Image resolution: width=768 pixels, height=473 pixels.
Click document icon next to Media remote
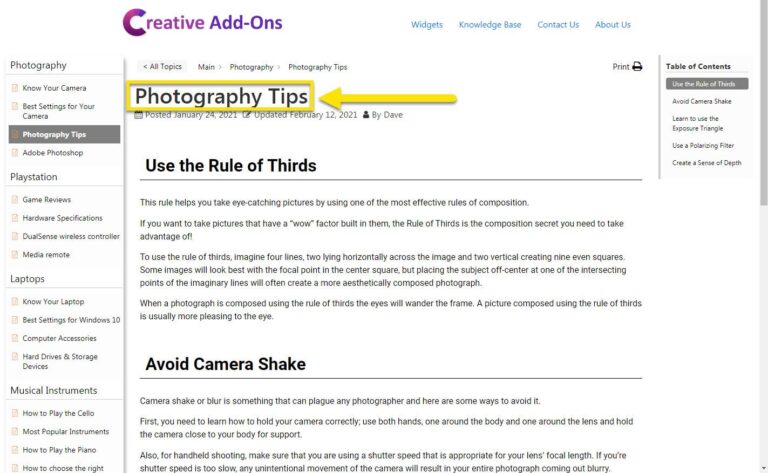[x=15, y=255]
